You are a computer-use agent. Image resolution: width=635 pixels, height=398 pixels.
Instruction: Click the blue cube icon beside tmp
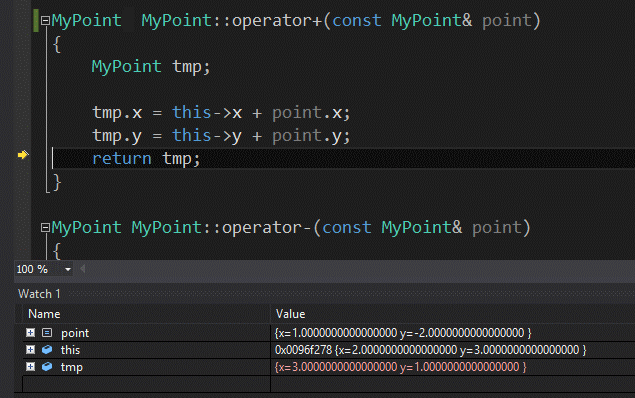click(x=47, y=366)
